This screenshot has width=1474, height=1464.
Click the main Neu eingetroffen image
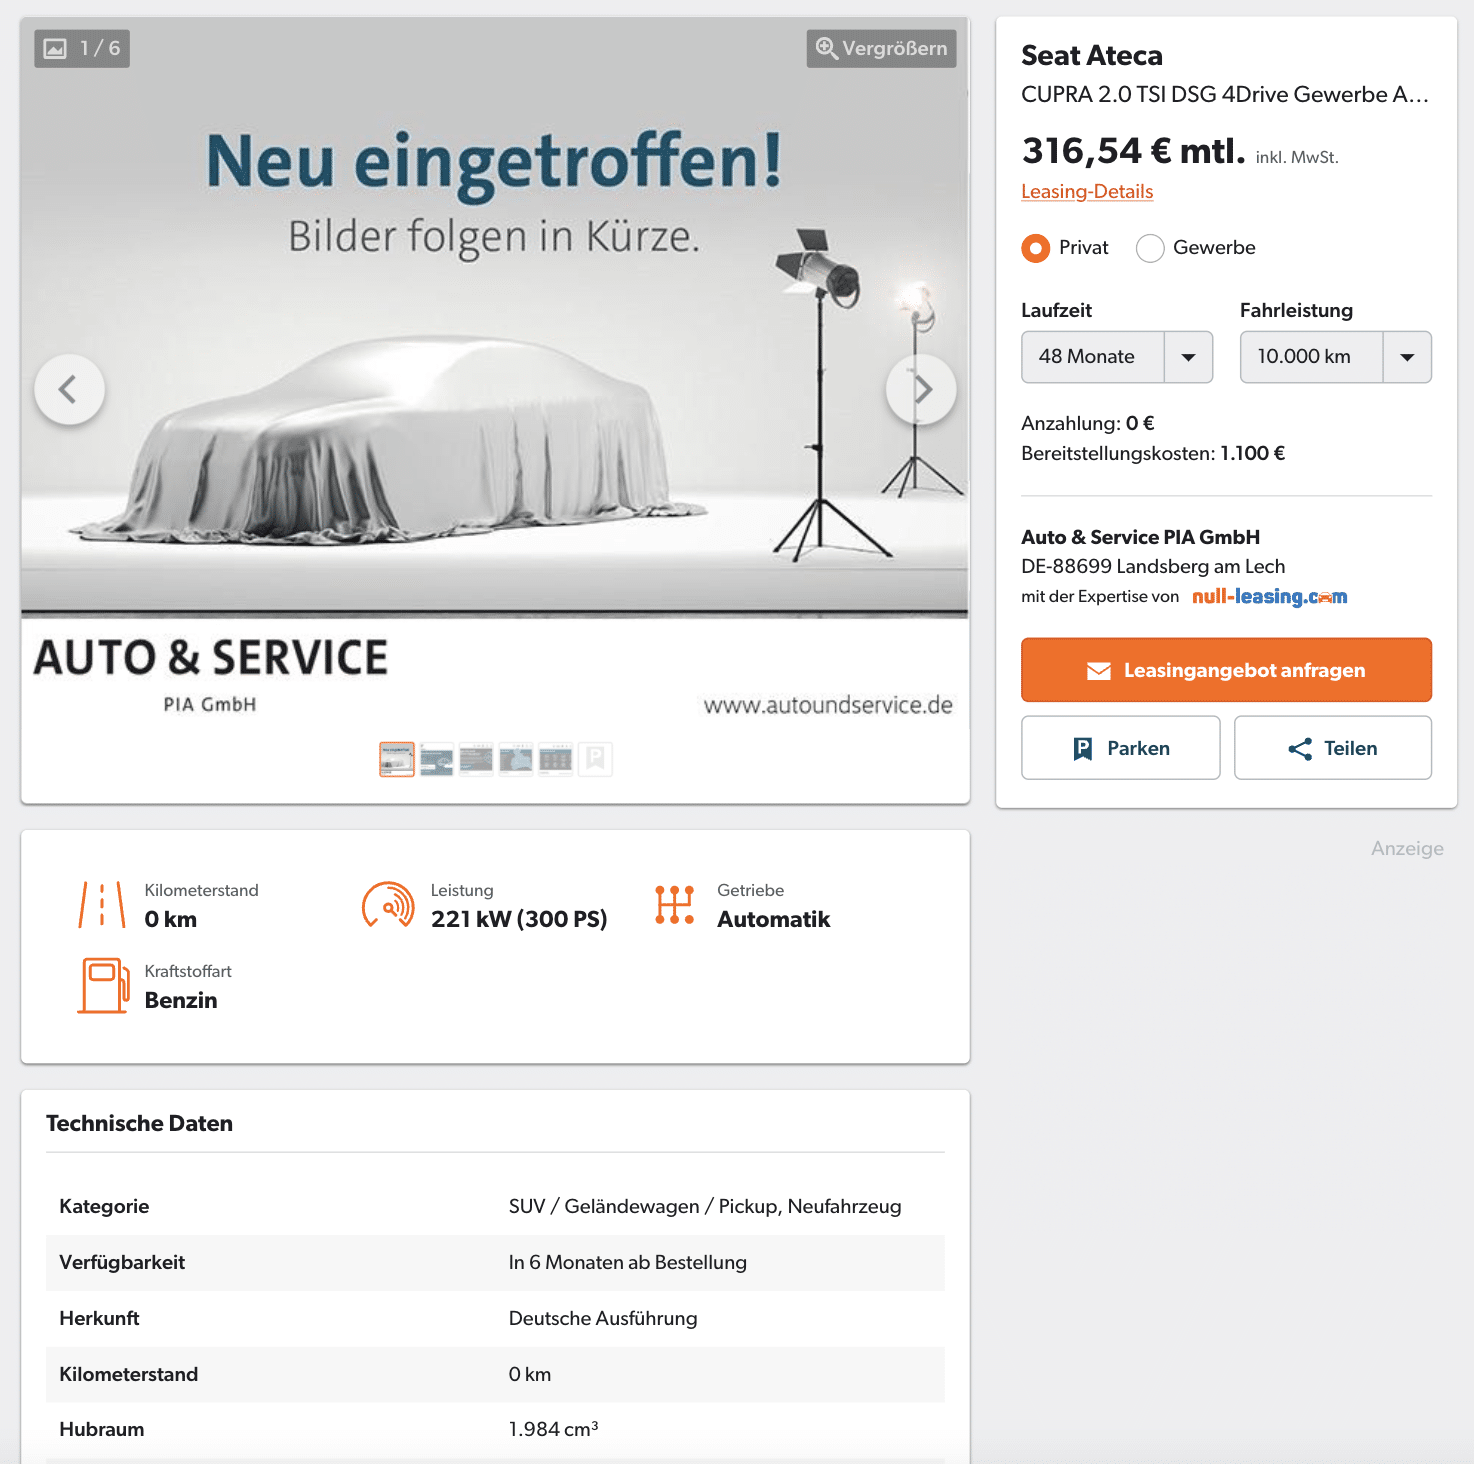[495, 375]
